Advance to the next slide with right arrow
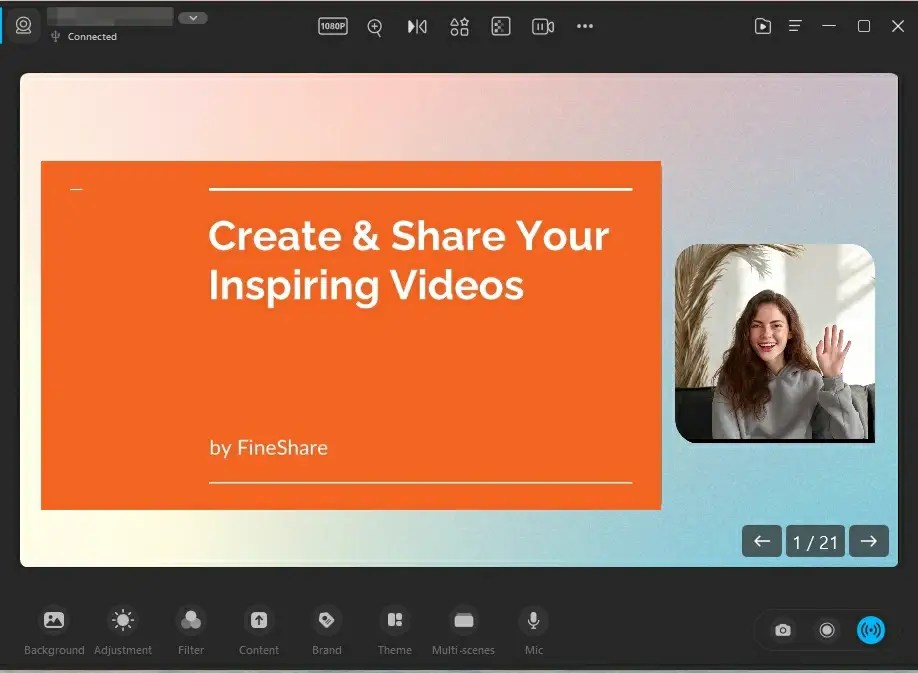This screenshot has width=918, height=673. pos(869,541)
